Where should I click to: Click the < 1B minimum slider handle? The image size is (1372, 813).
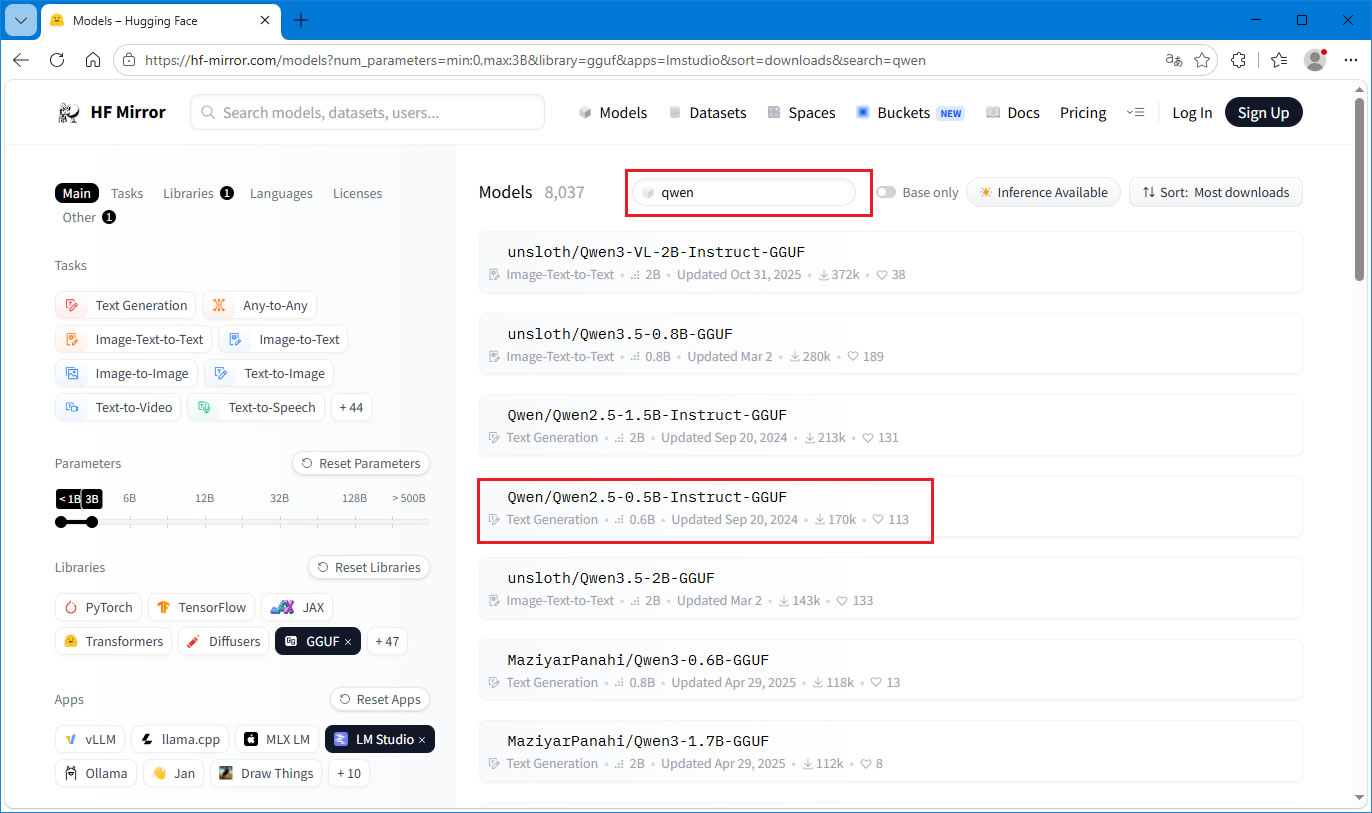pos(61,521)
